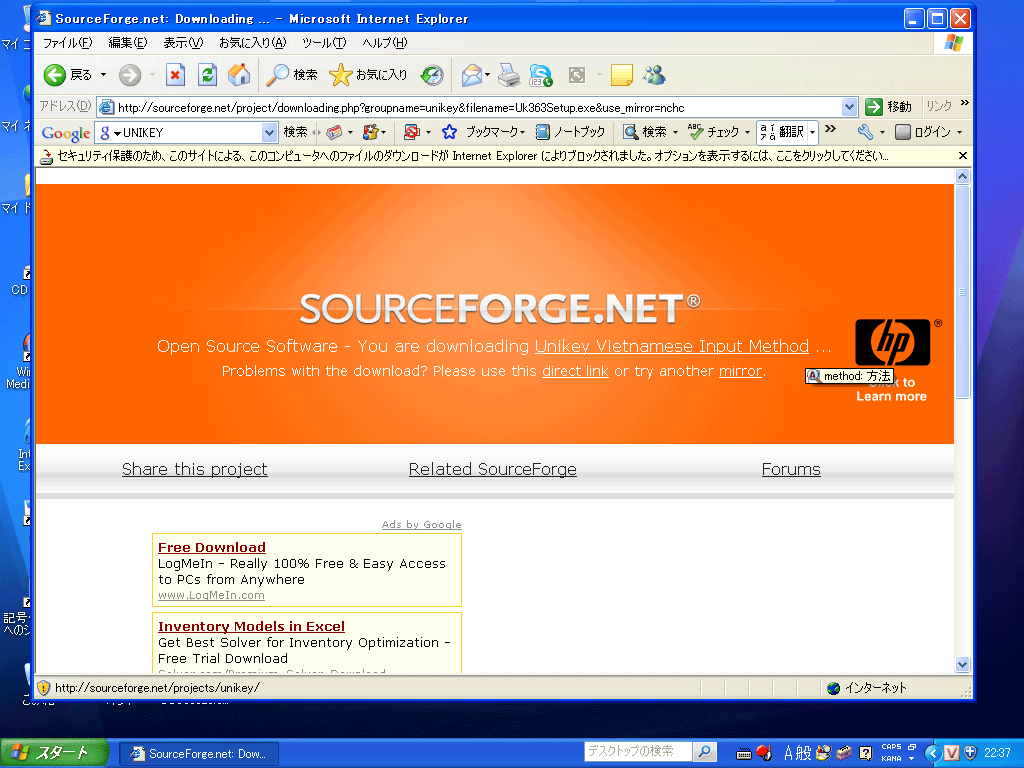This screenshot has width=1024, height=768.
Task: Open お気に入り Favorites star button
Action: click(x=368, y=75)
